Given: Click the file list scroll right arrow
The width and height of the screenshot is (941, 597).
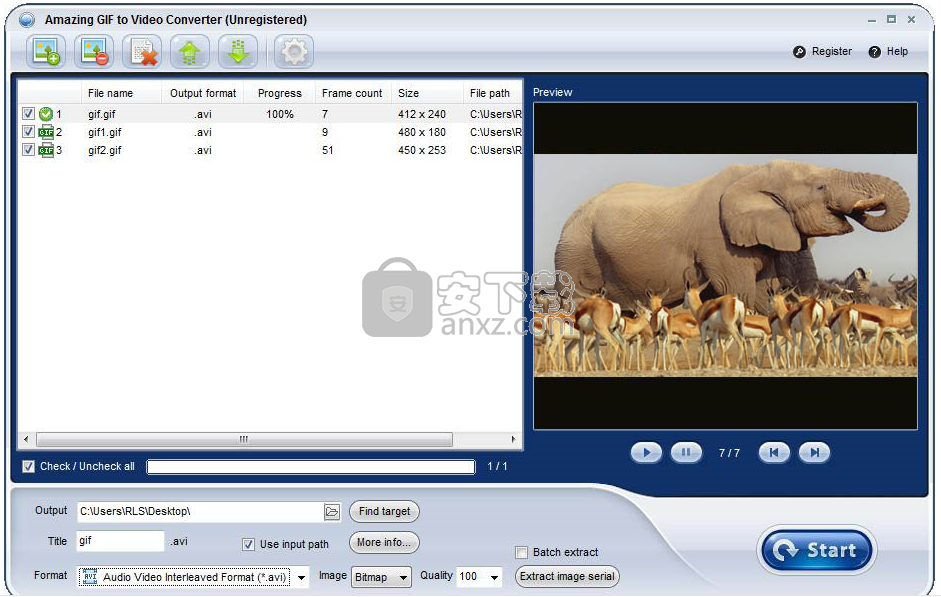Looking at the screenshot, I should (513, 439).
